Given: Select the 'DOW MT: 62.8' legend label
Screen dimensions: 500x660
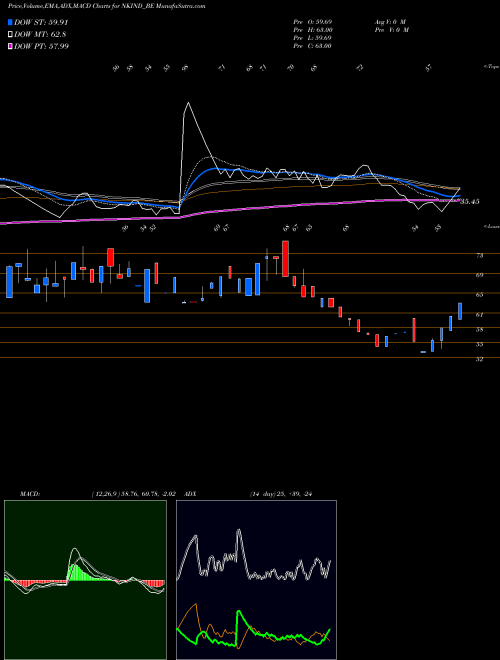Looking at the screenshot, I should 40,34.
